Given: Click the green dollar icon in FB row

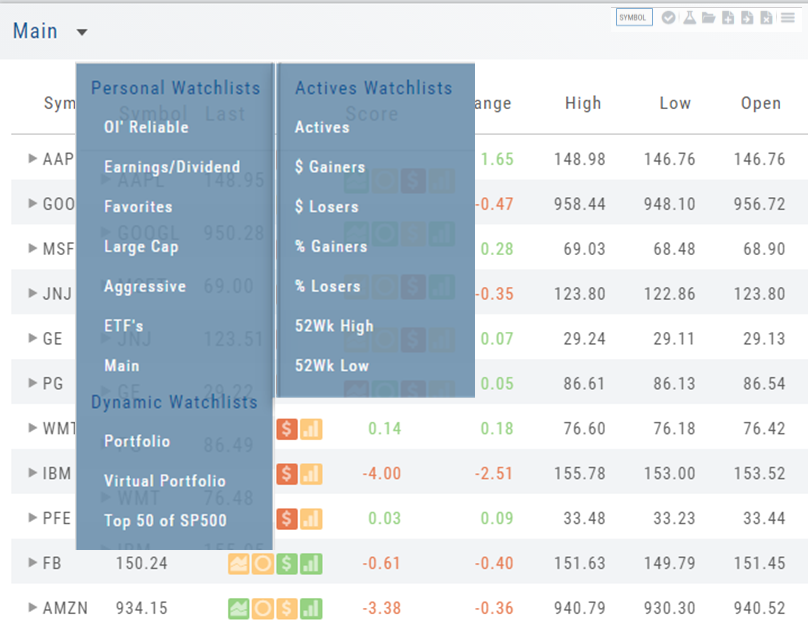Looking at the screenshot, I should pos(287,563).
